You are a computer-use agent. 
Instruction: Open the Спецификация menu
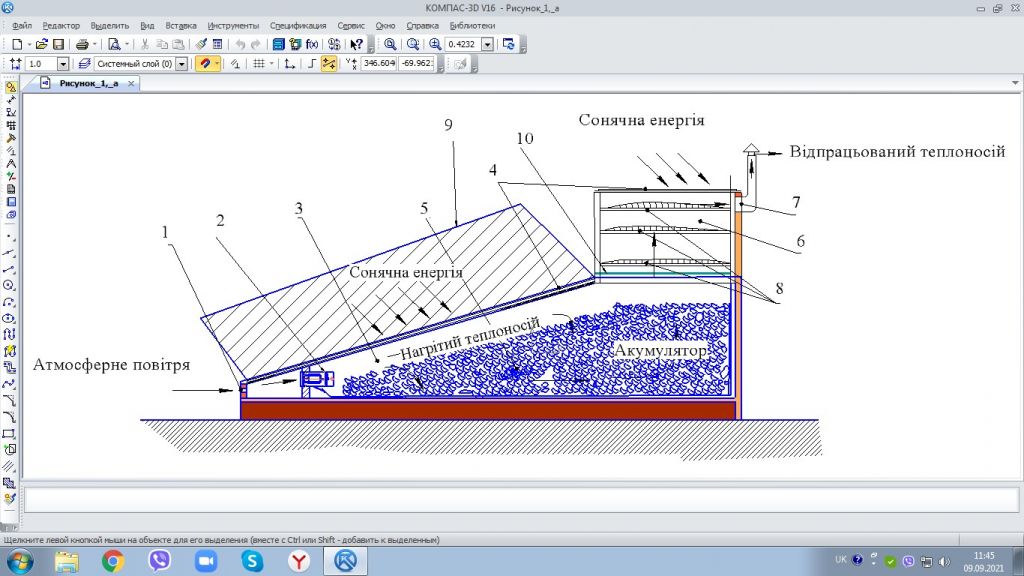coord(297,25)
